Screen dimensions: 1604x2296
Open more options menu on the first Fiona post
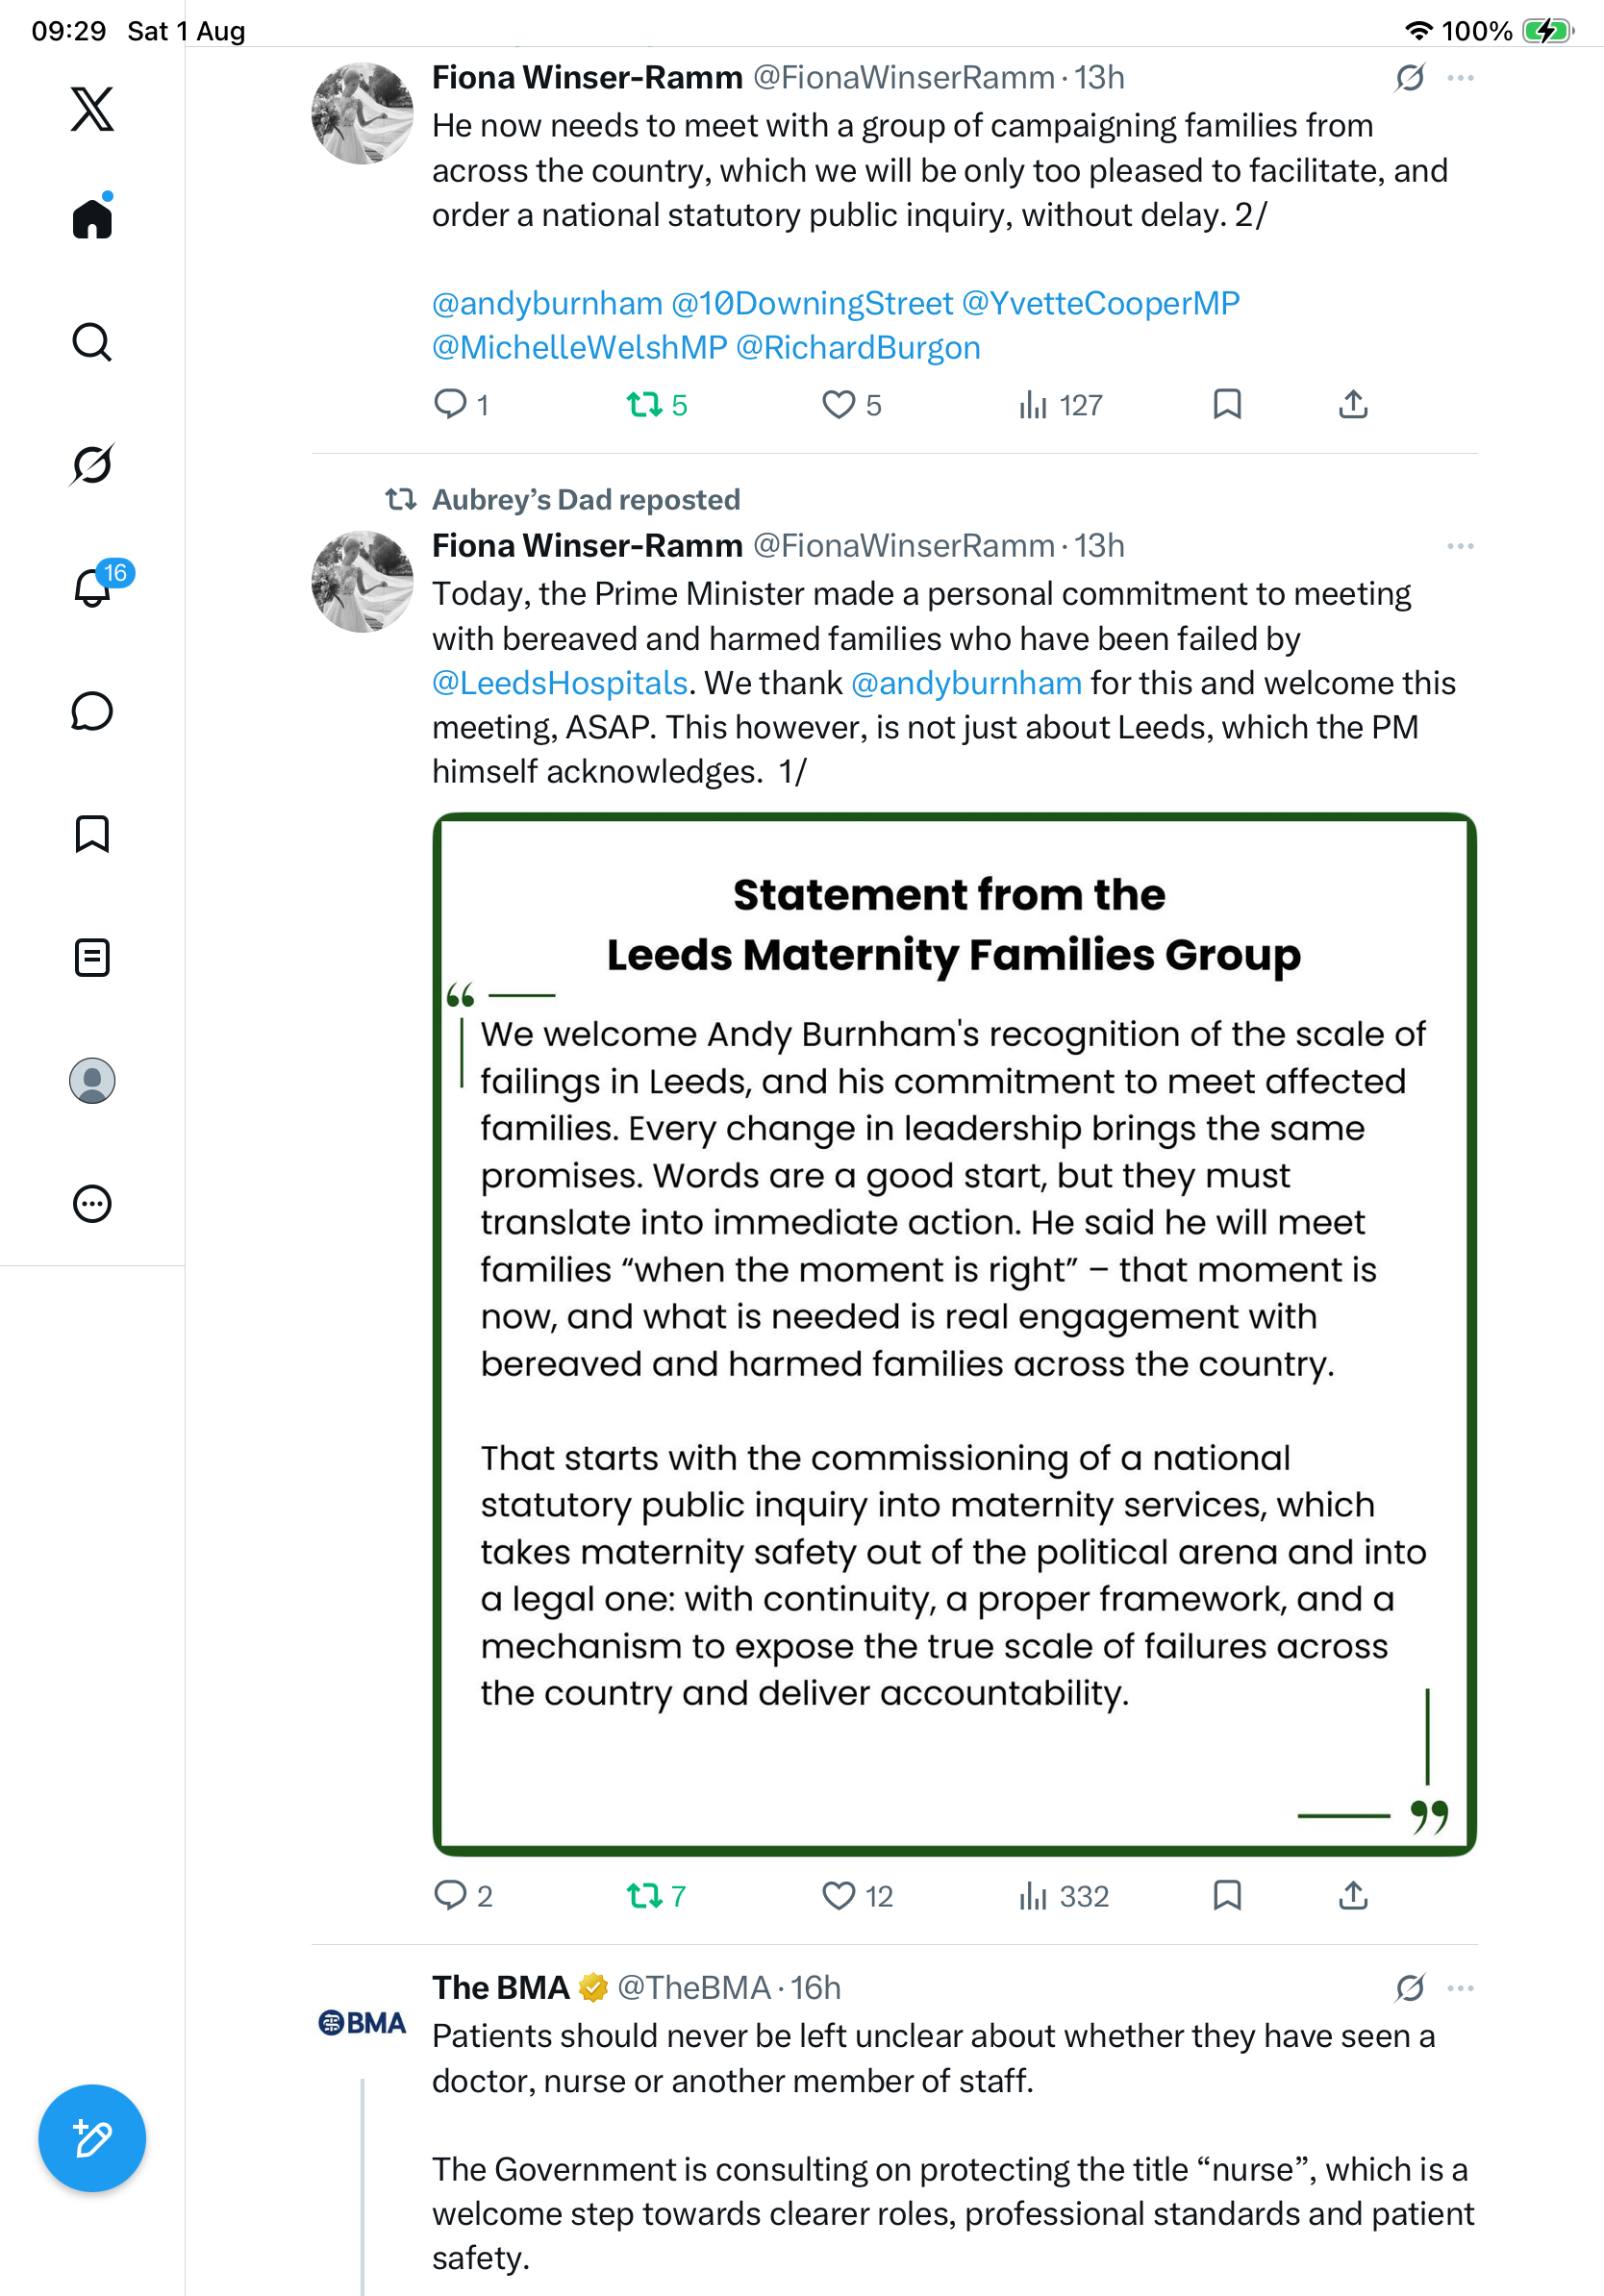(1460, 78)
